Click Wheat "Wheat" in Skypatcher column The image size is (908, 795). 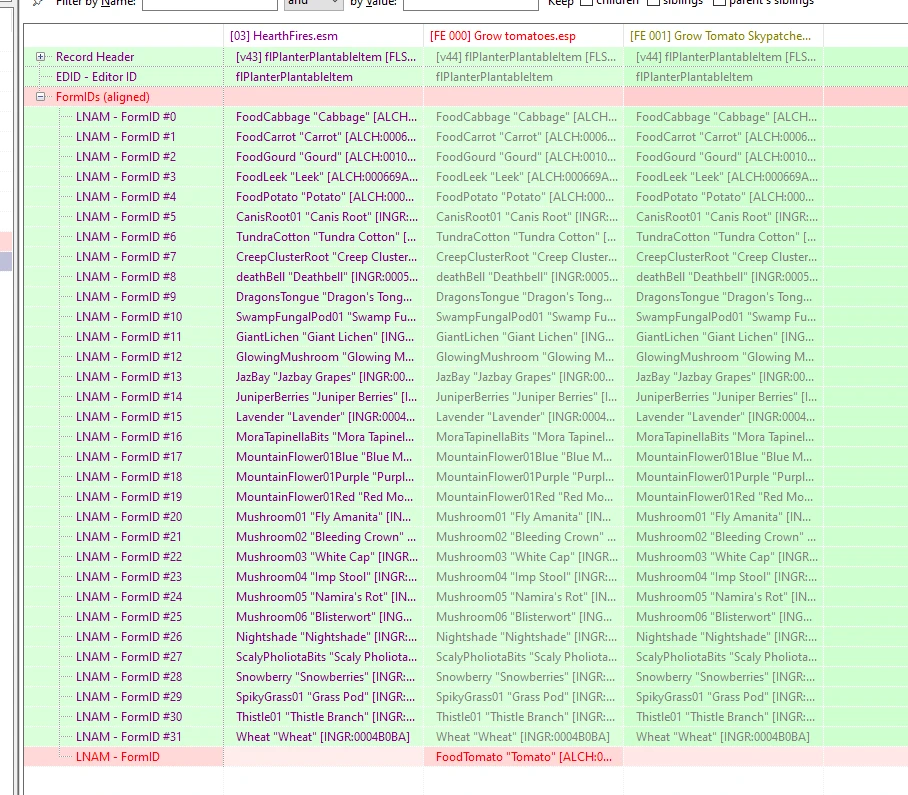click(723, 737)
